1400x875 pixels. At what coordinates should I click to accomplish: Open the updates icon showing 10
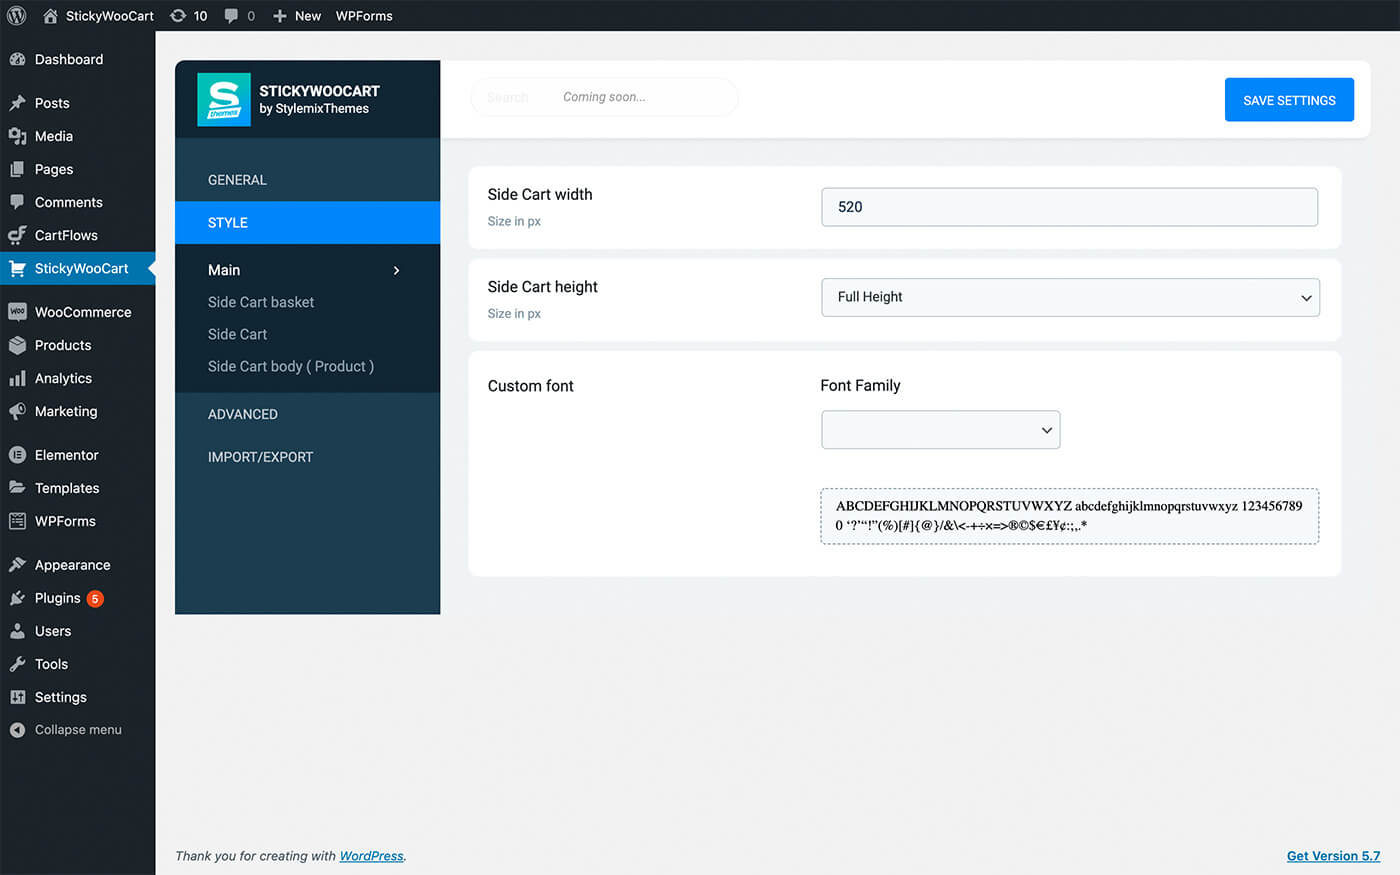(x=178, y=15)
